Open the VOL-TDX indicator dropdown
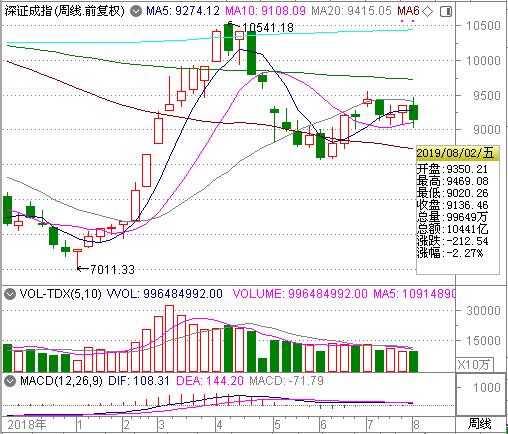 point(10,294)
